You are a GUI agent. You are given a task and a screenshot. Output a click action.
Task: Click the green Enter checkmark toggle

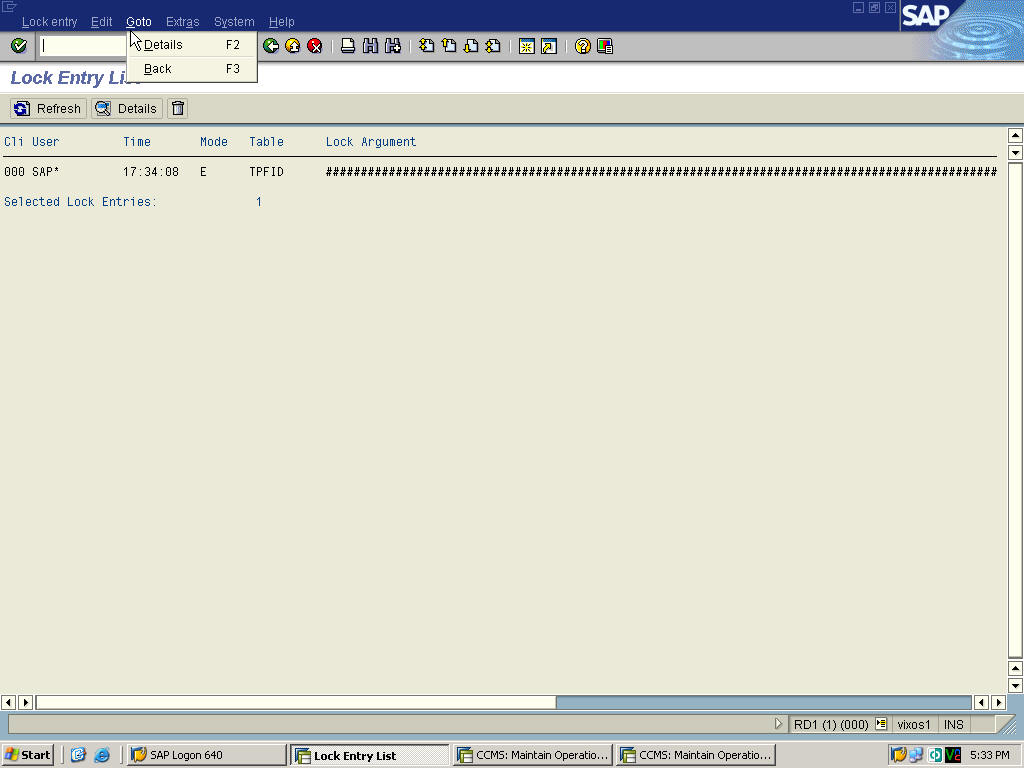[17, 45]
